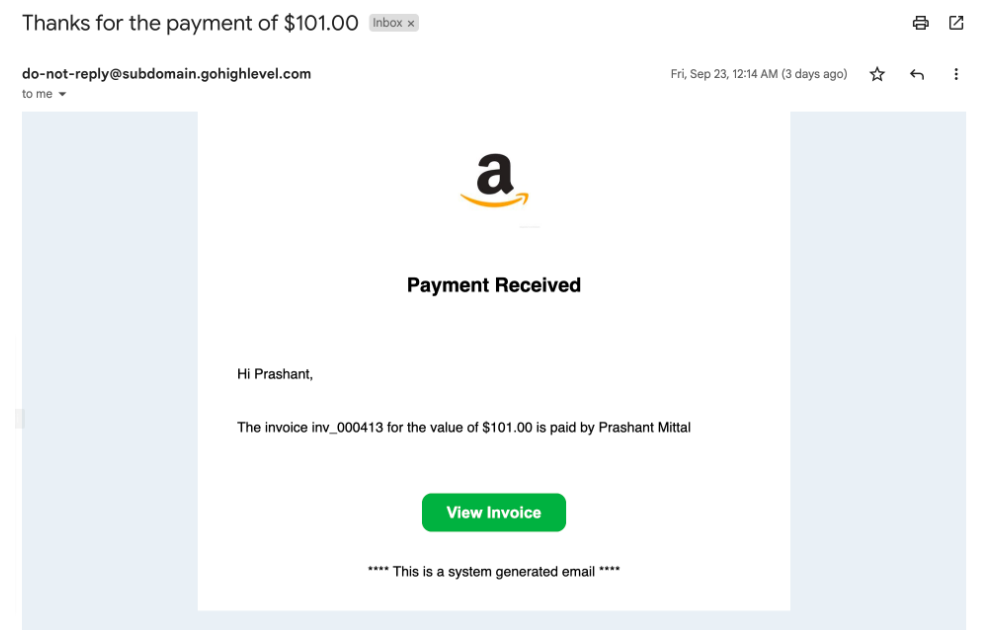Click the system generated email notice
982x639 pixels.
click(x=494, y=571)
